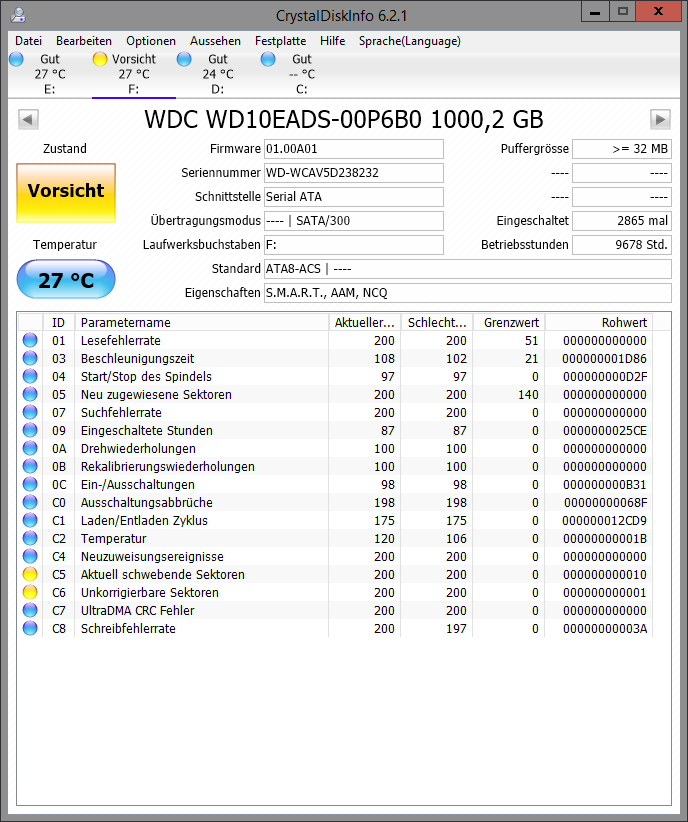
Task: Minimize the CrystalDiskInfo window
Action: (x=595, y=12)
